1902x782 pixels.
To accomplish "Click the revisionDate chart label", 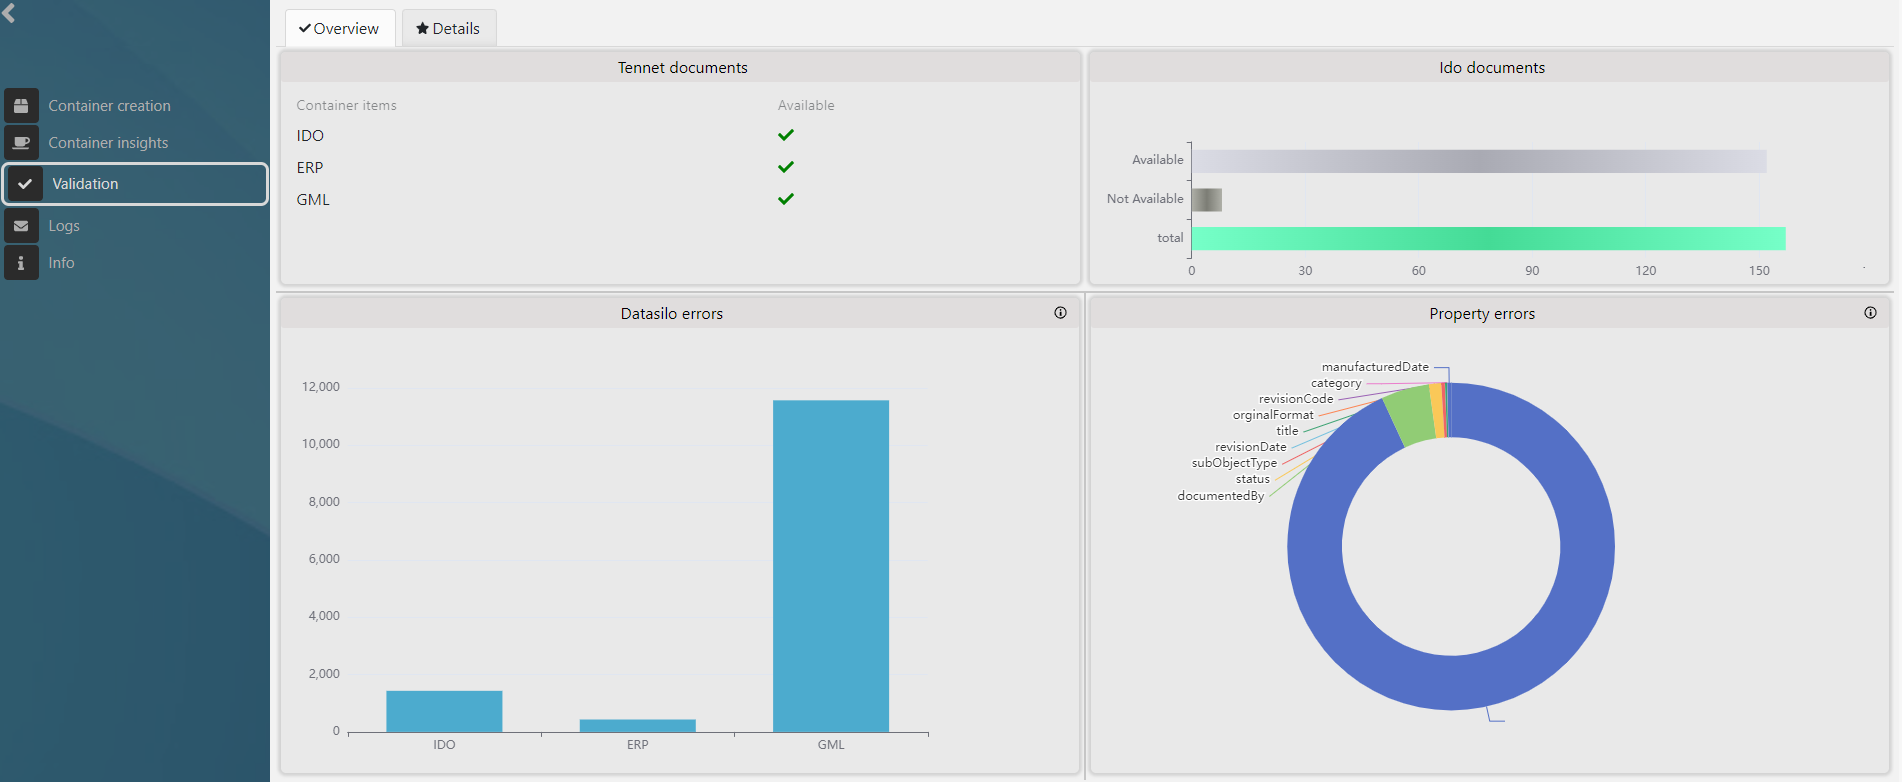I will click(x=1251, y=447).
